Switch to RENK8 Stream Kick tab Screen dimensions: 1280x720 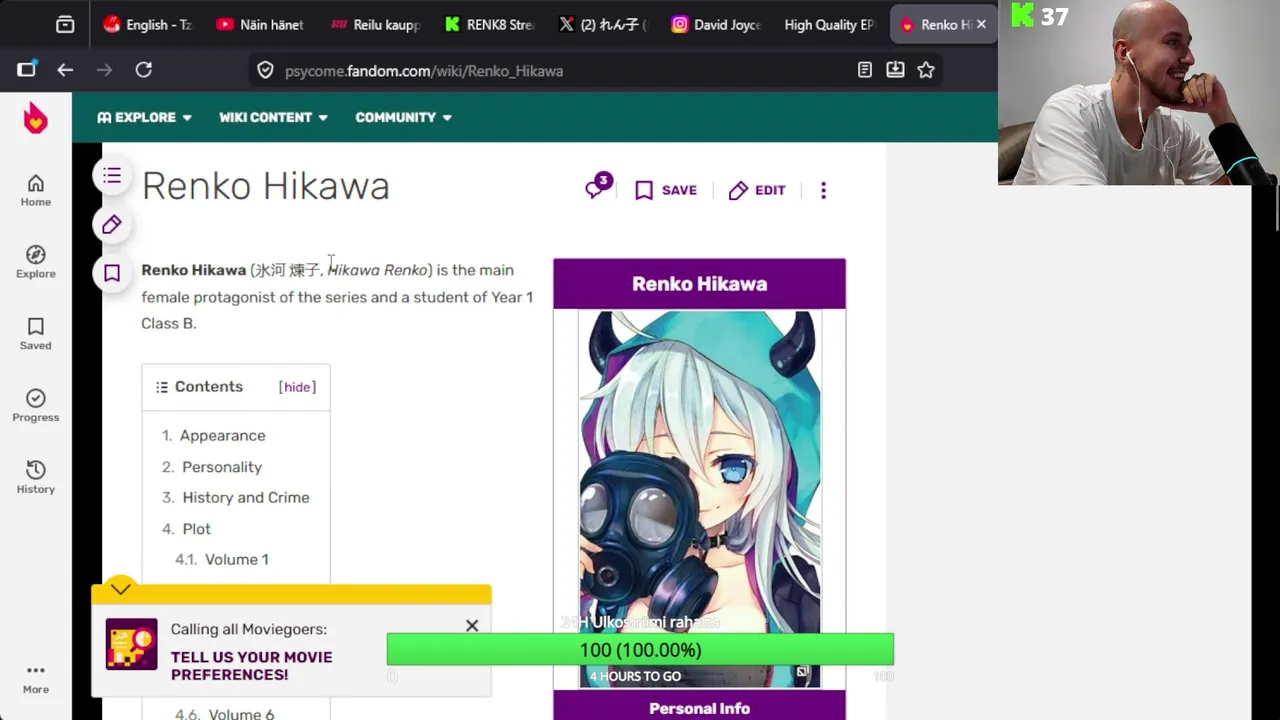(489, 25)
